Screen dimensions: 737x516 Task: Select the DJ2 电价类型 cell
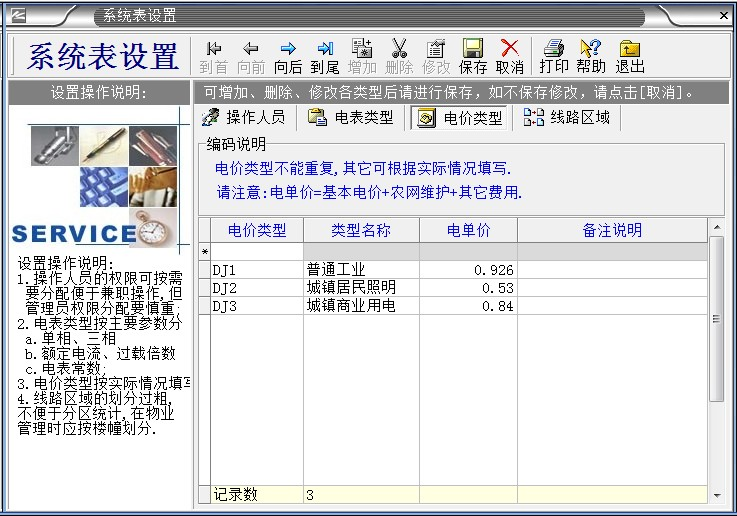coord(256,288)
